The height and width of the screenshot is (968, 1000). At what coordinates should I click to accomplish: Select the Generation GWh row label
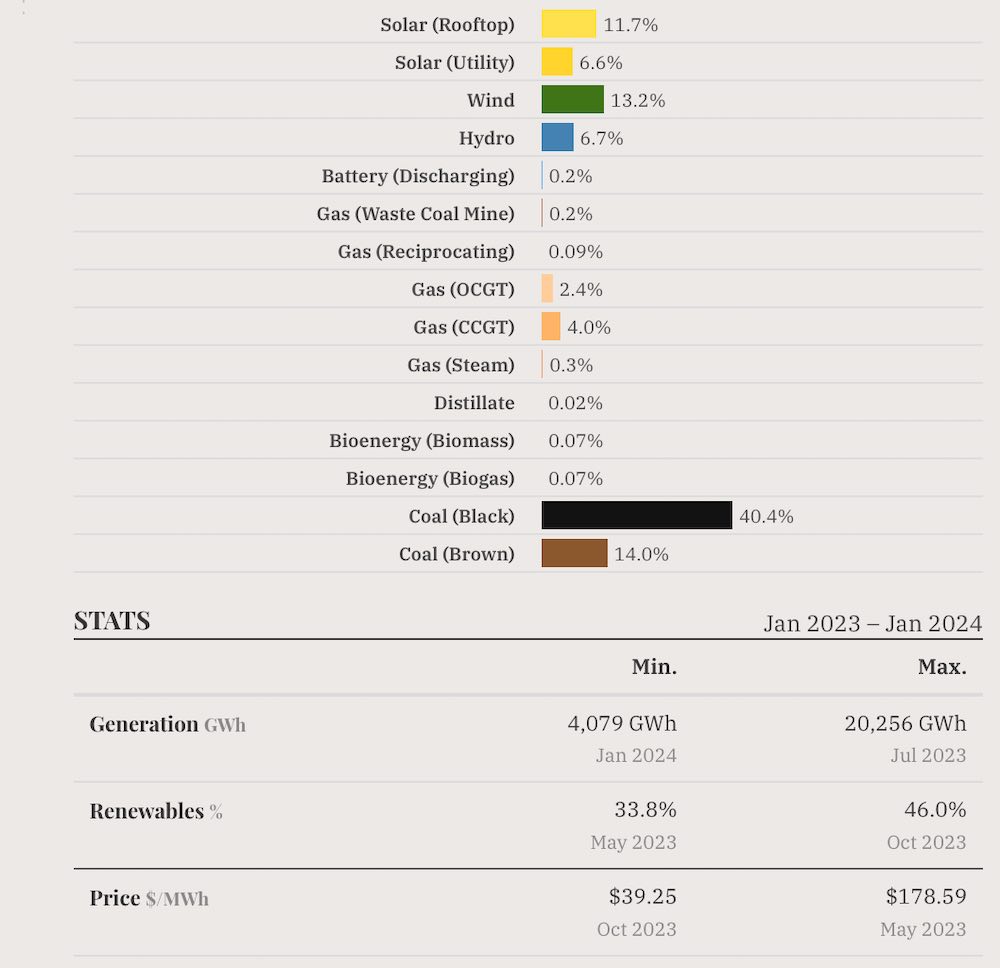click(x=167, y=725)
